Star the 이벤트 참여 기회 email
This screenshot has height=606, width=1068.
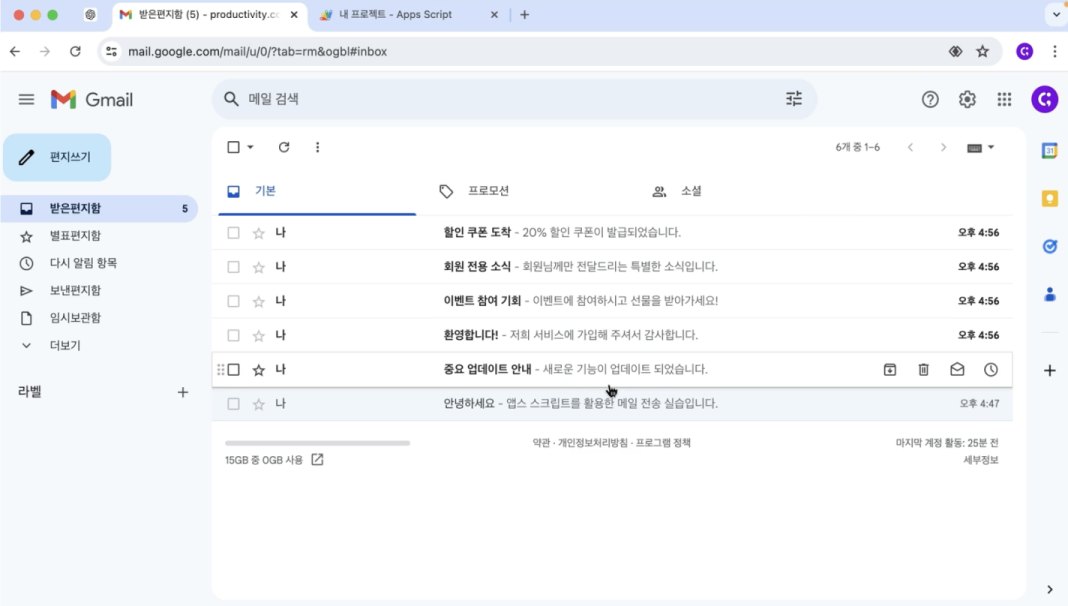coord(258,300)
